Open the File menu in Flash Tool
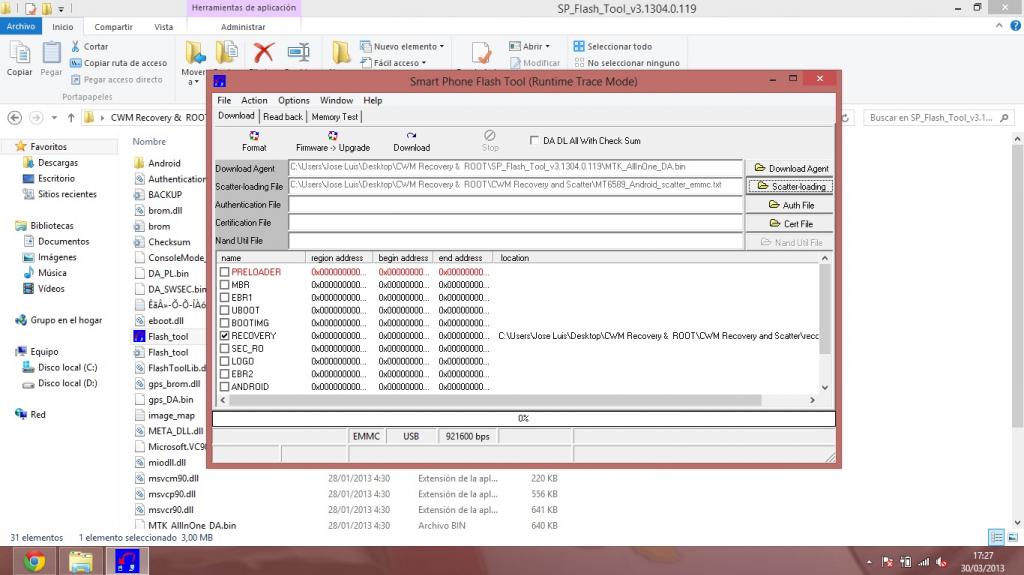 coord(224,101)
